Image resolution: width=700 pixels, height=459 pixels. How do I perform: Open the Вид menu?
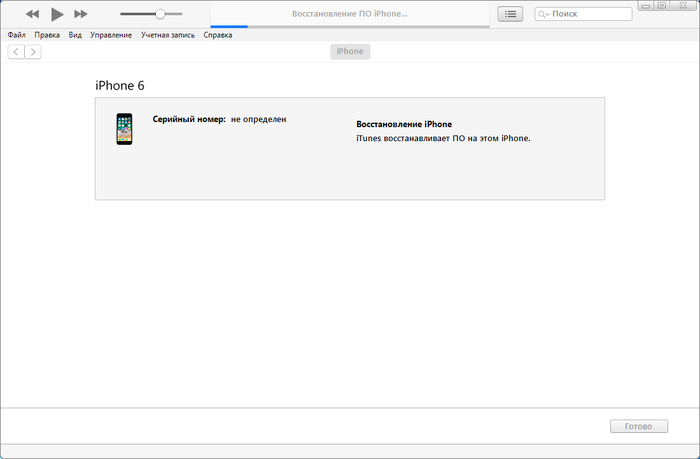tap(75, 35)
